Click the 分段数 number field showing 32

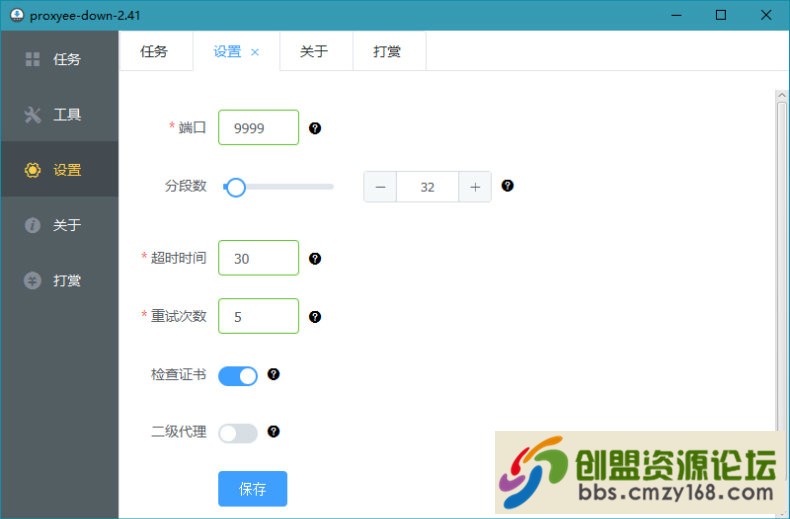(x=428, y=187)
